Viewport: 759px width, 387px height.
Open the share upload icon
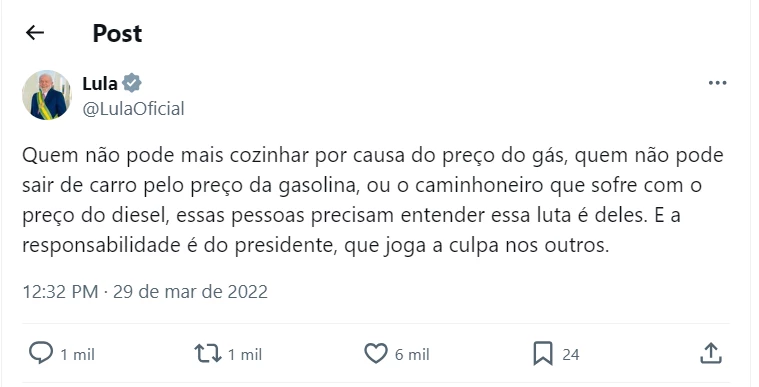tap(711, 353)
